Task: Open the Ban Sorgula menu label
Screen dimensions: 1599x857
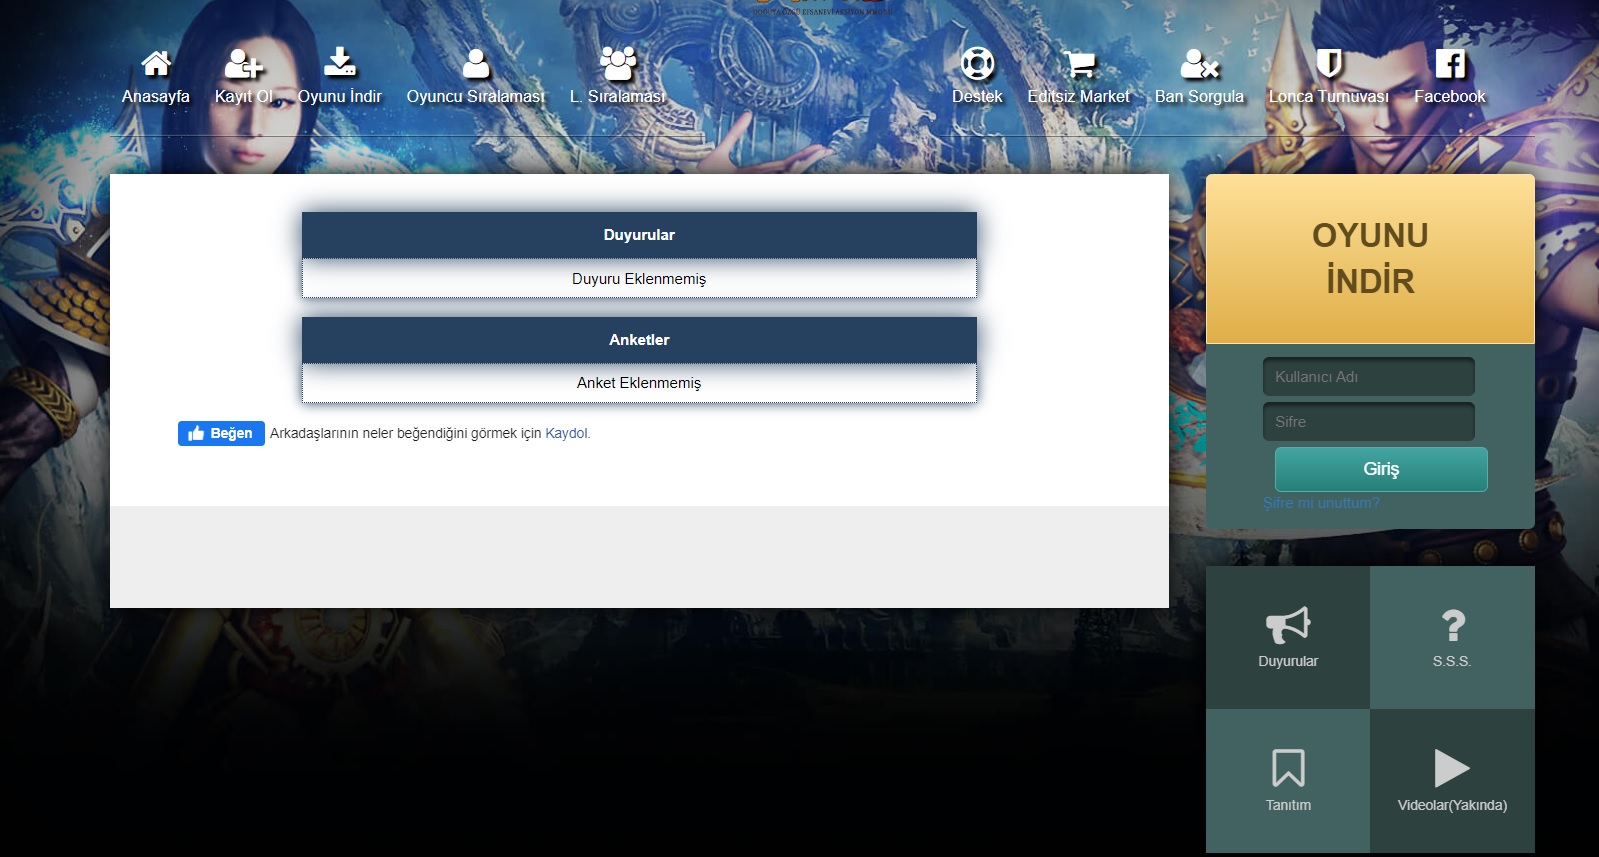Action: click(x=1199, y=96)
